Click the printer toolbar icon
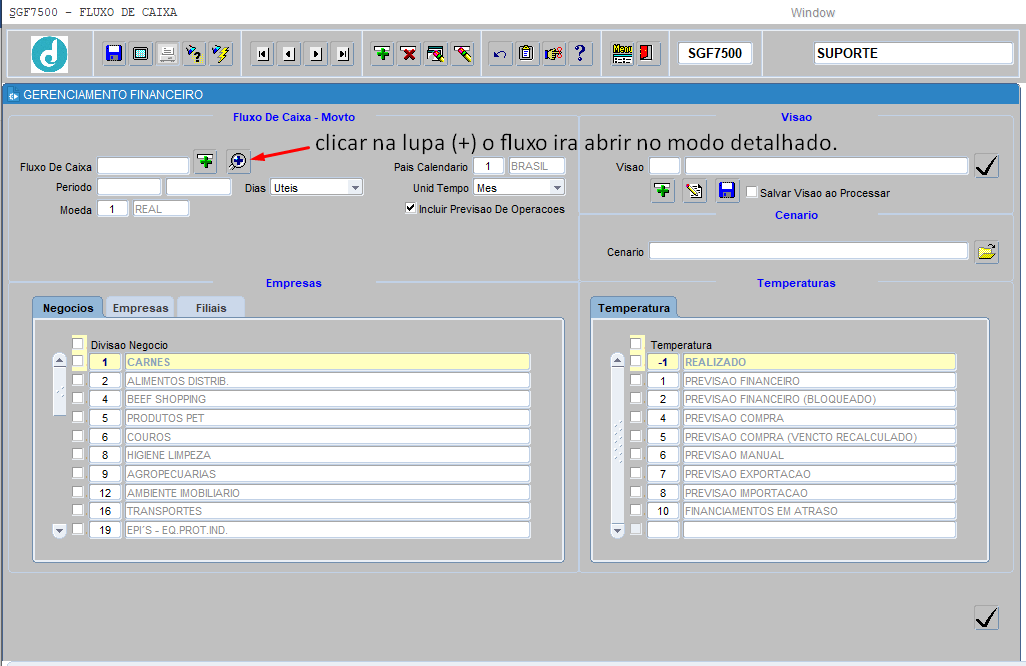This screenshot has height=666, width=1026. coord(168,53)
